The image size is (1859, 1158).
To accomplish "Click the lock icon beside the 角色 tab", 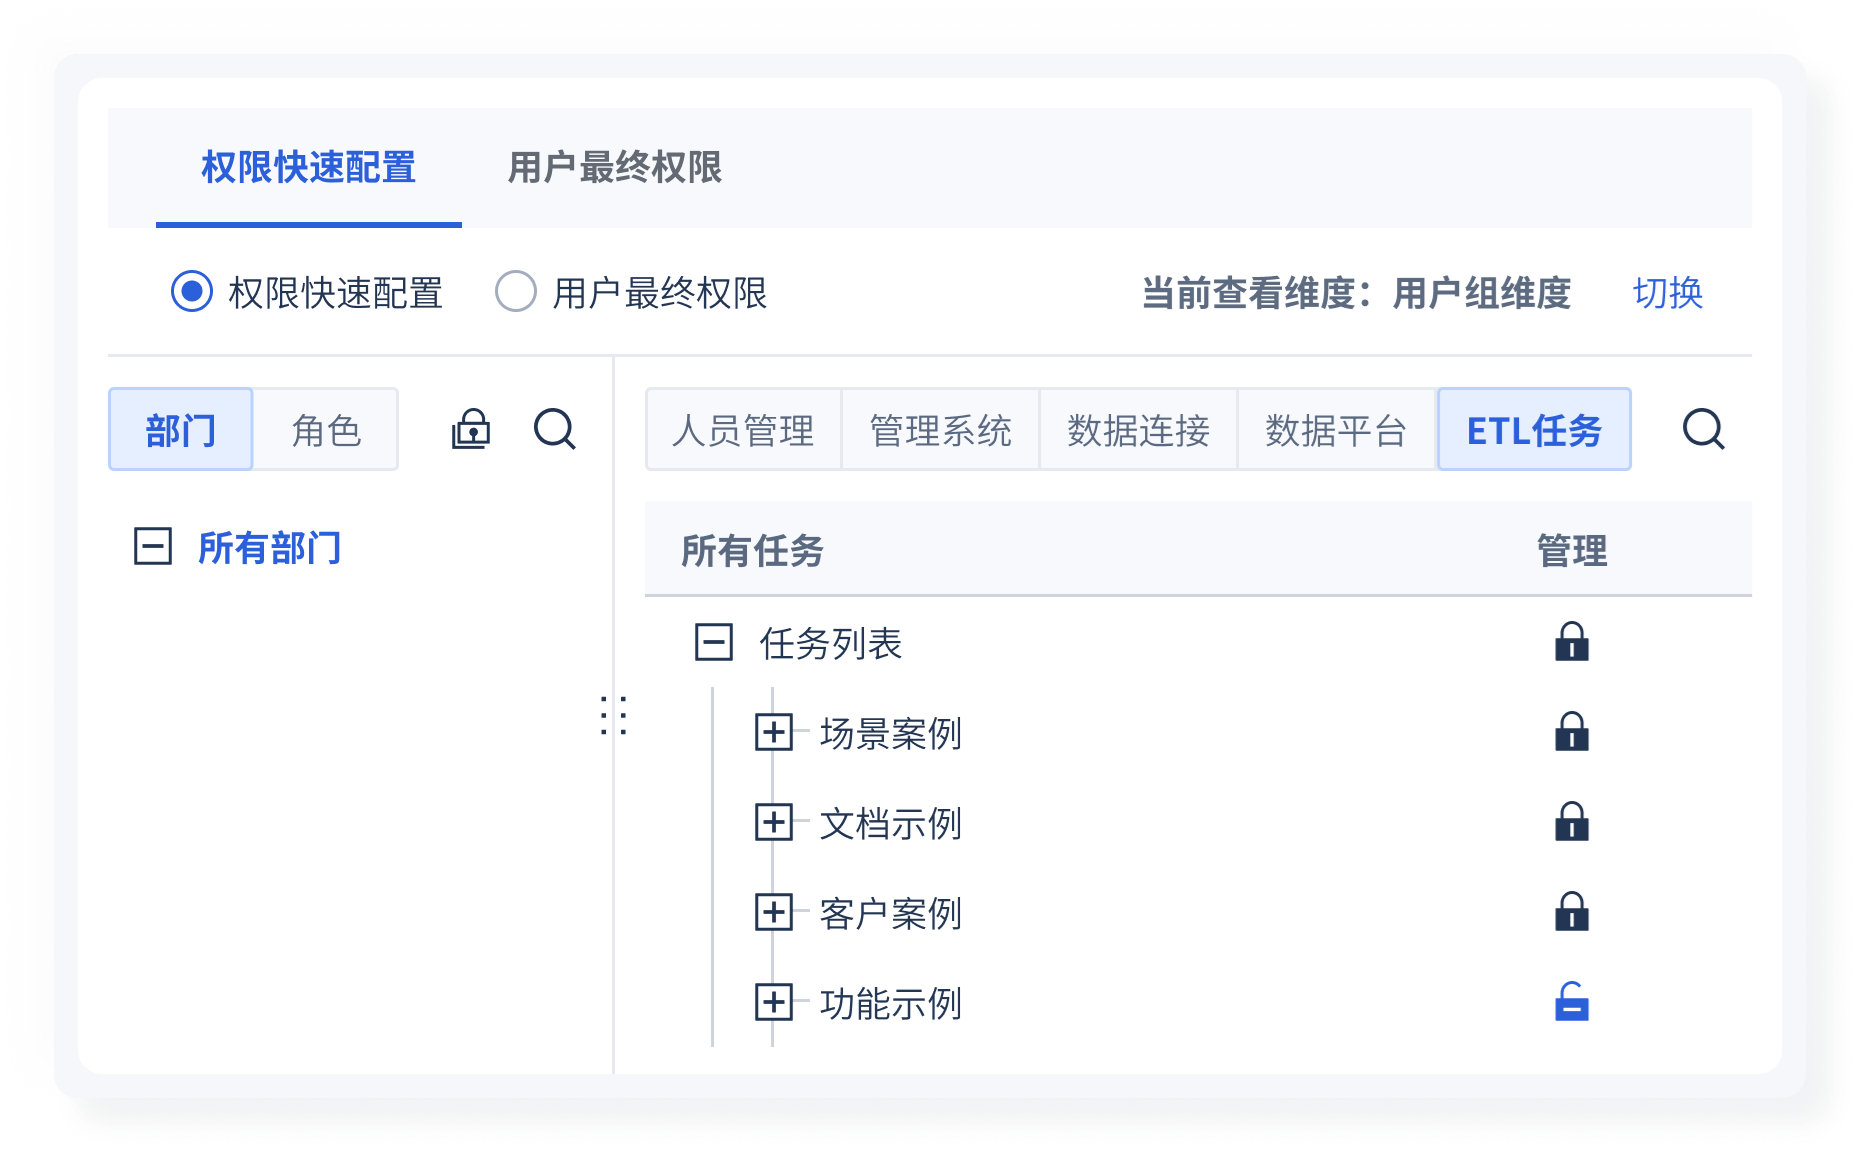I will [x=471, y=429].
